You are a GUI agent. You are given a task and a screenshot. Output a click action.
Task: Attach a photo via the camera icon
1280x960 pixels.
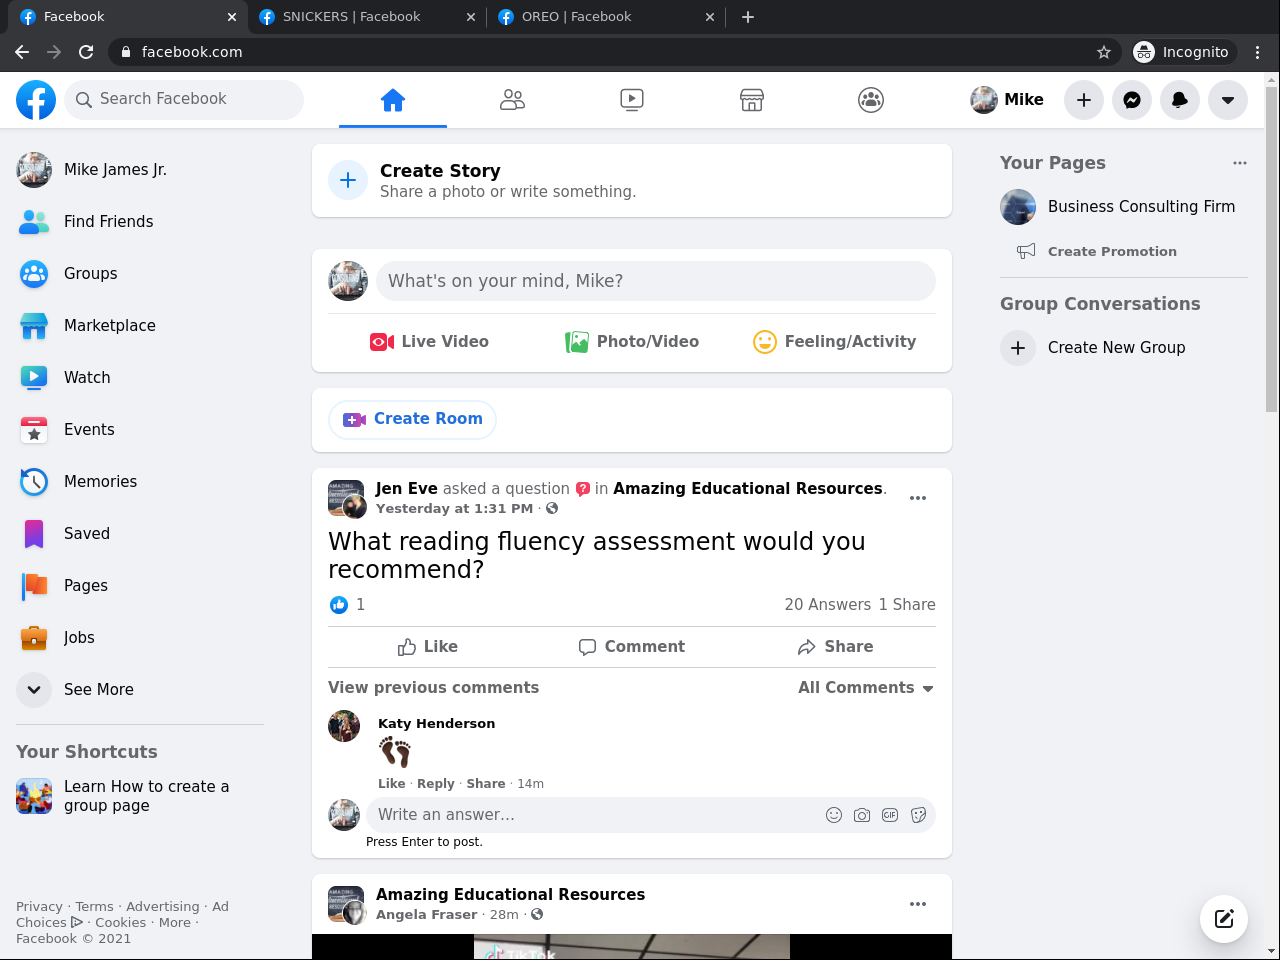click(x=862, y=815)
